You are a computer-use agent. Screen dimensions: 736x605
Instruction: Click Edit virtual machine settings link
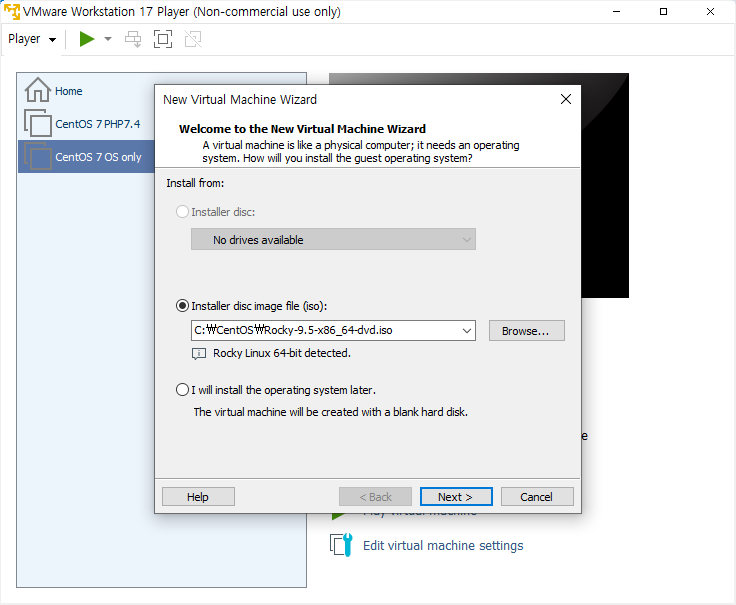tap(443, 545)
